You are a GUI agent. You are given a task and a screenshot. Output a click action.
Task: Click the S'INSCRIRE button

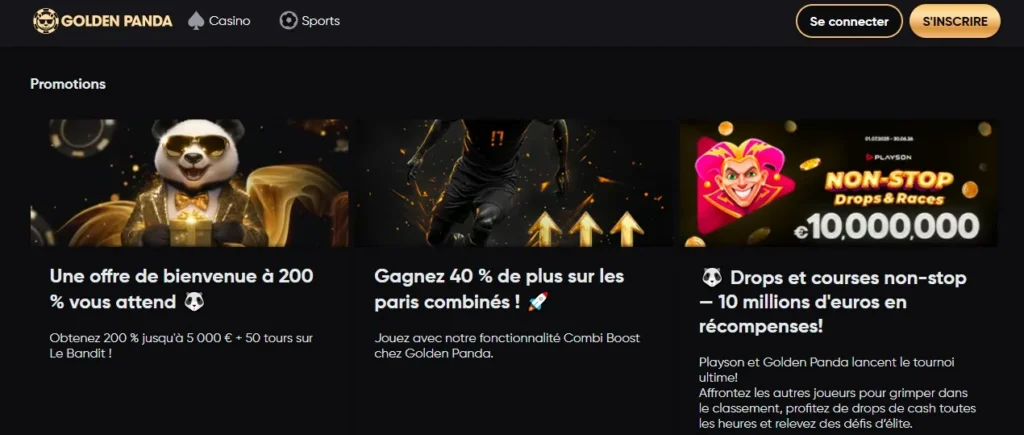(955, 21)
